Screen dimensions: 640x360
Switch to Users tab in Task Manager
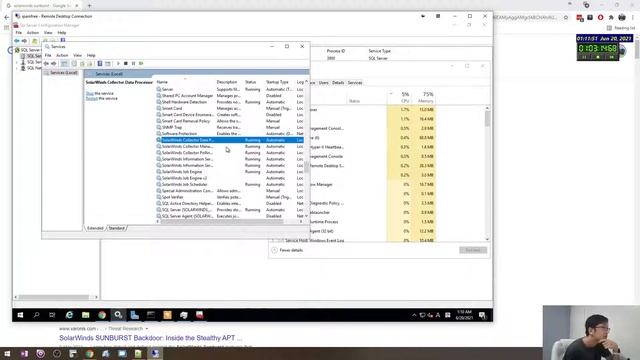(x=324, y=83)
